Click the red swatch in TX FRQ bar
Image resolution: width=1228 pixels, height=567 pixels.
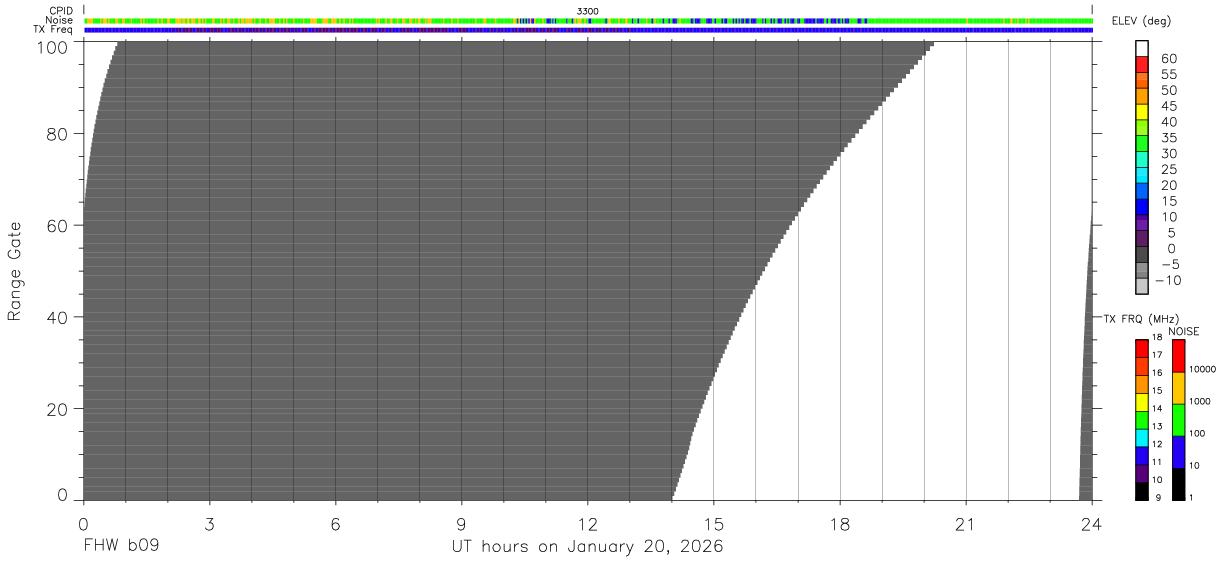1142,348
